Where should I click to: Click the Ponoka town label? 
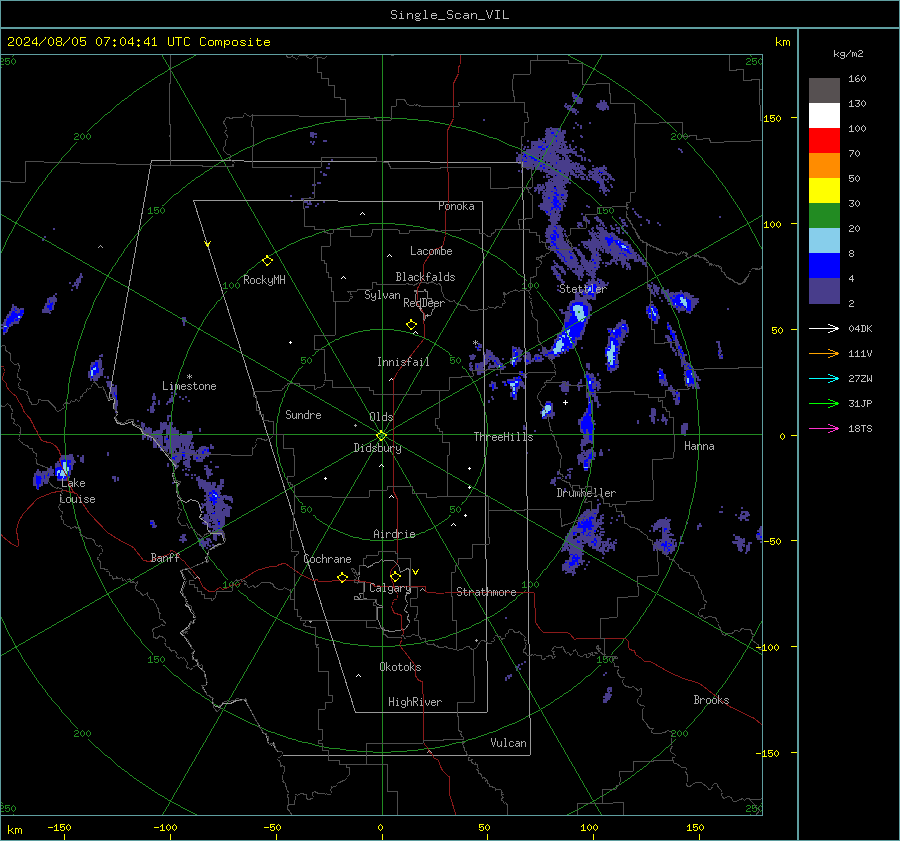pos(456,206)
